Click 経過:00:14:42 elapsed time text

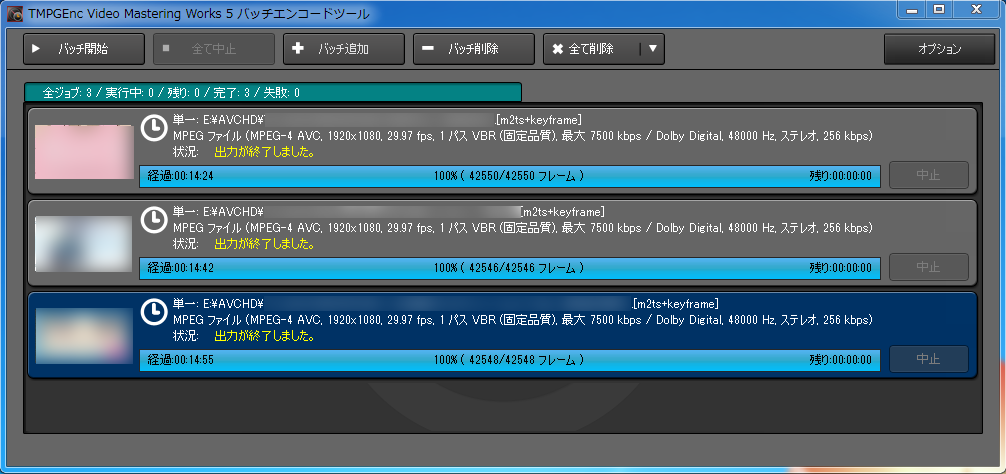pos(180,268)
